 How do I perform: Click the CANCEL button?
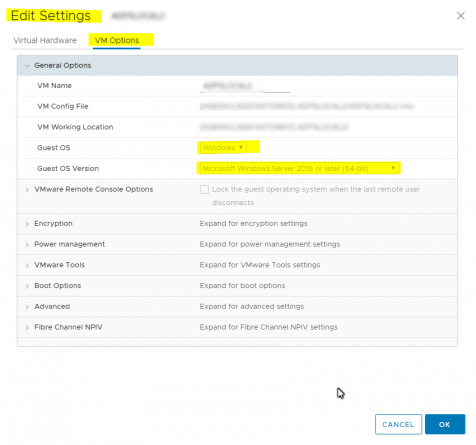(x=398, y=424)
